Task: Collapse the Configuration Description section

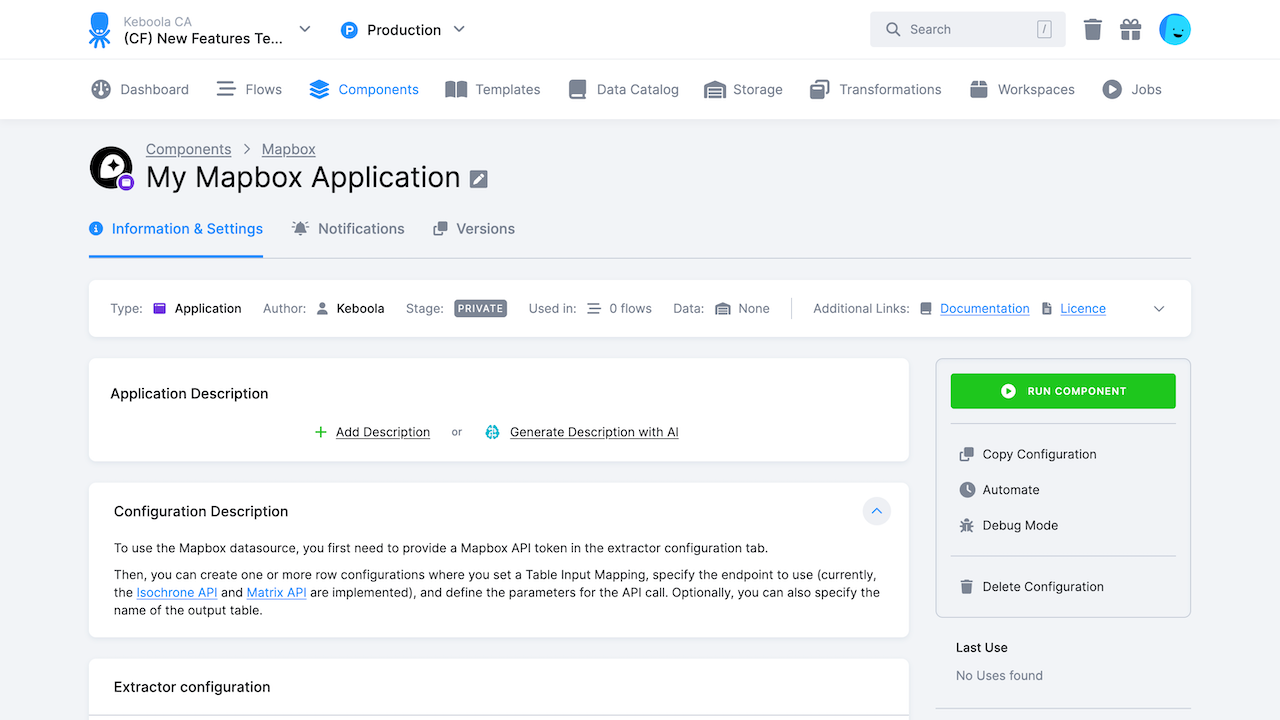Action: click(876, 511)
